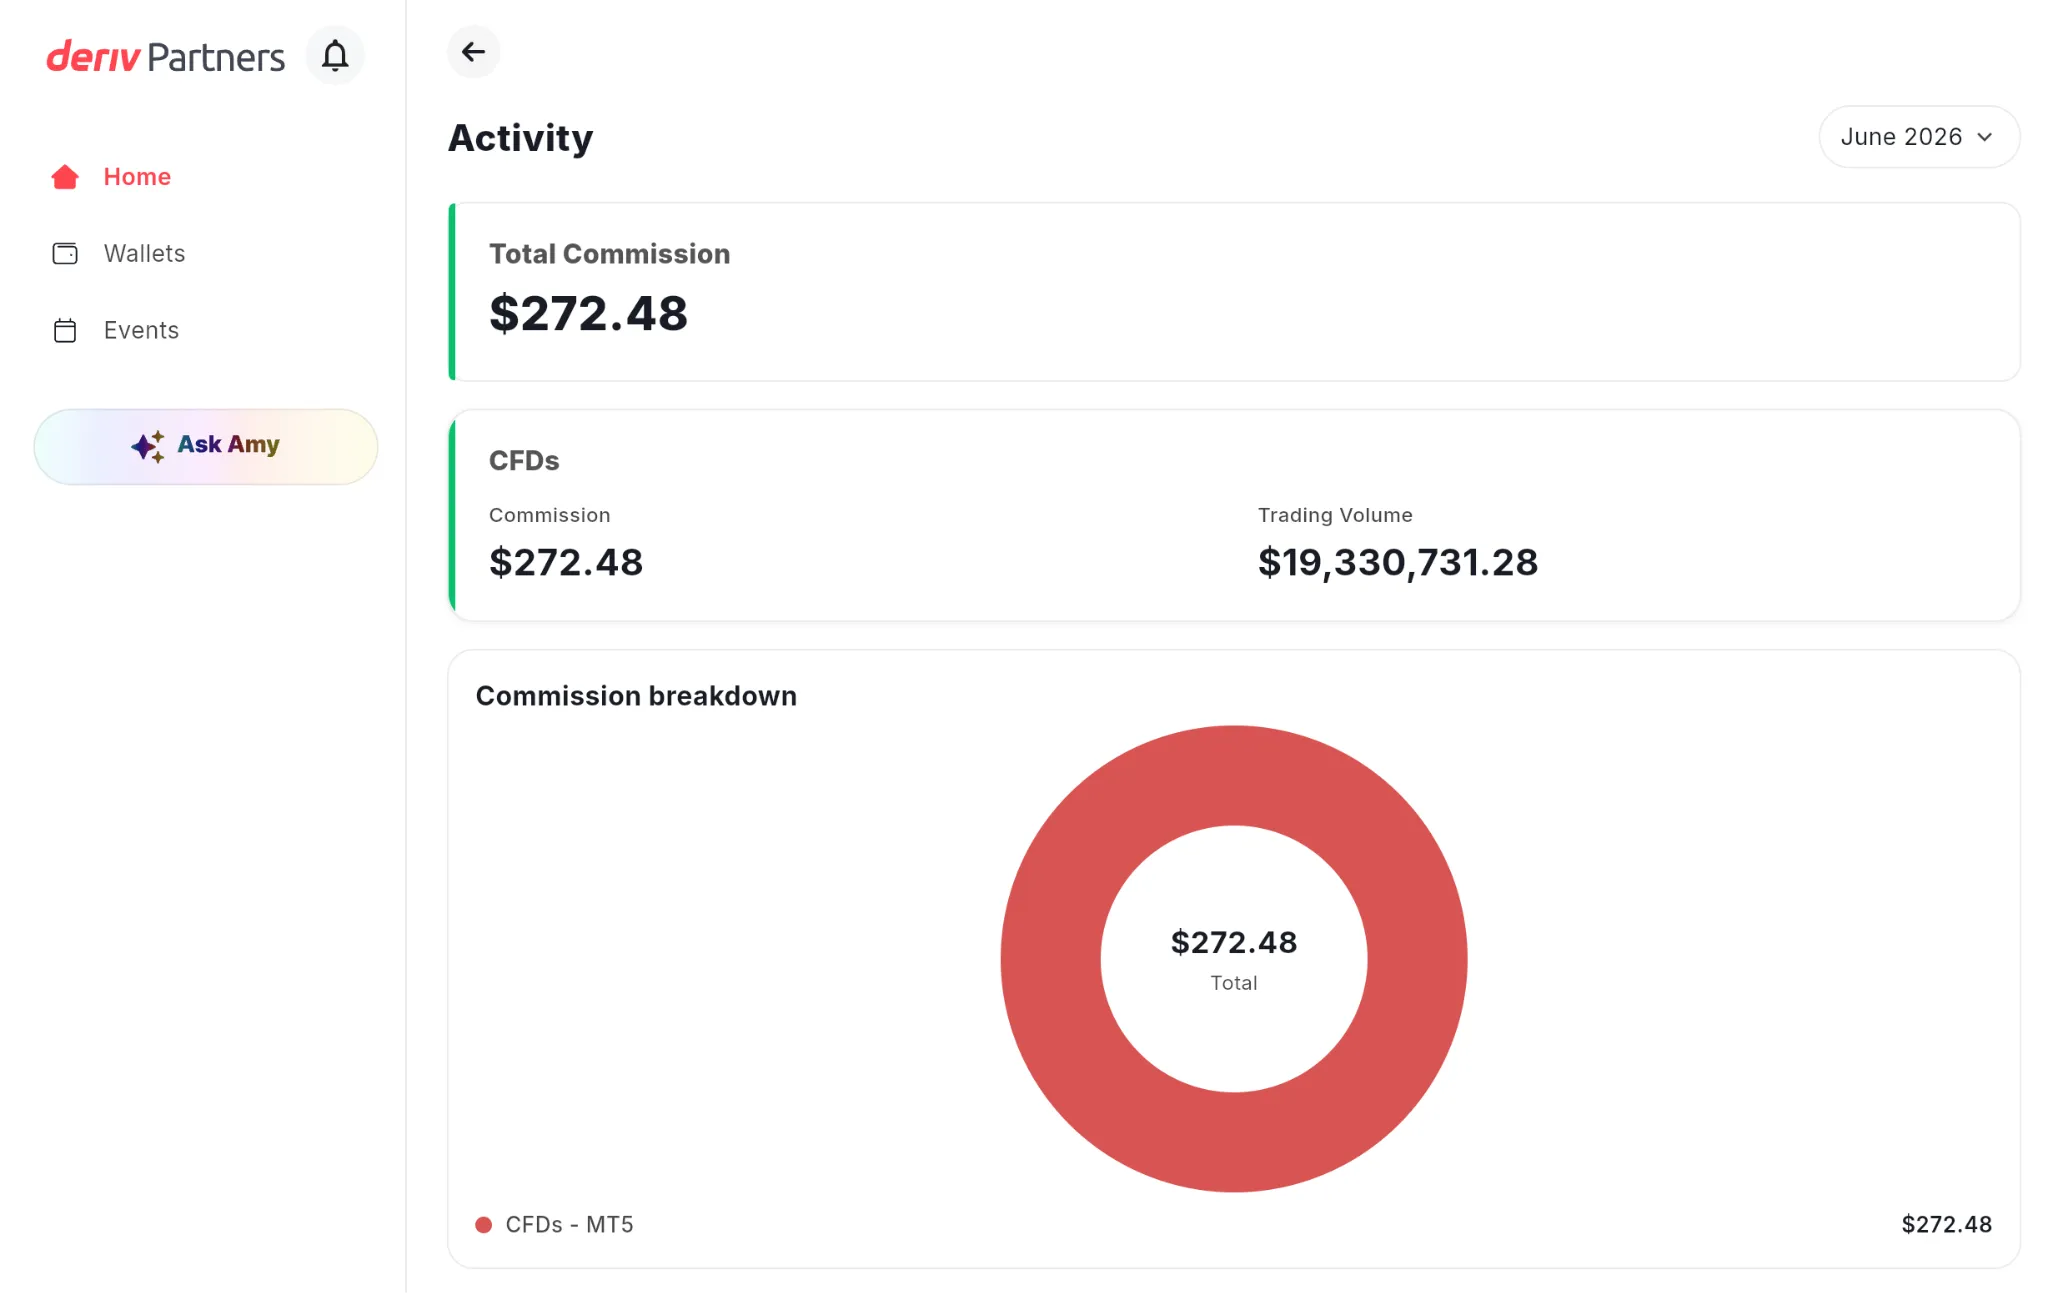
Task: Expand the month selector chevron arrow
Action: click(x=1985, y=137)
